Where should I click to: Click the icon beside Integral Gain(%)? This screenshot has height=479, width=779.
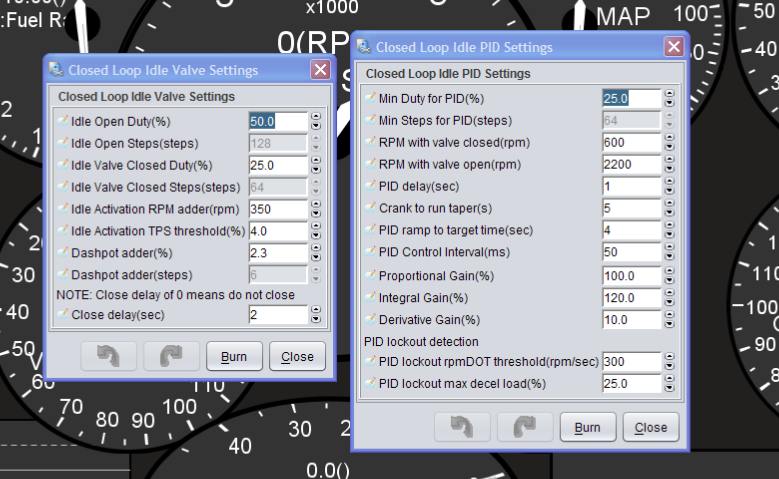click(x=371, y=297)
